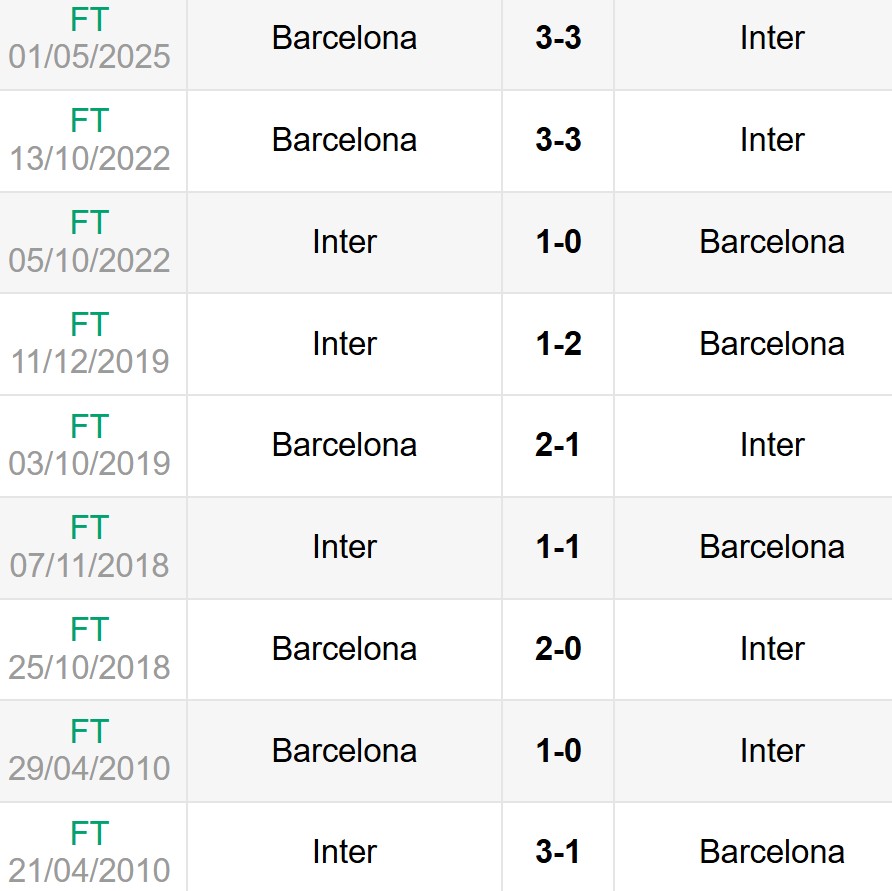Open away team Barcelona on 21/04/2010
The image size is (892, 891).
pyautogui.click(x=772, y=852)
